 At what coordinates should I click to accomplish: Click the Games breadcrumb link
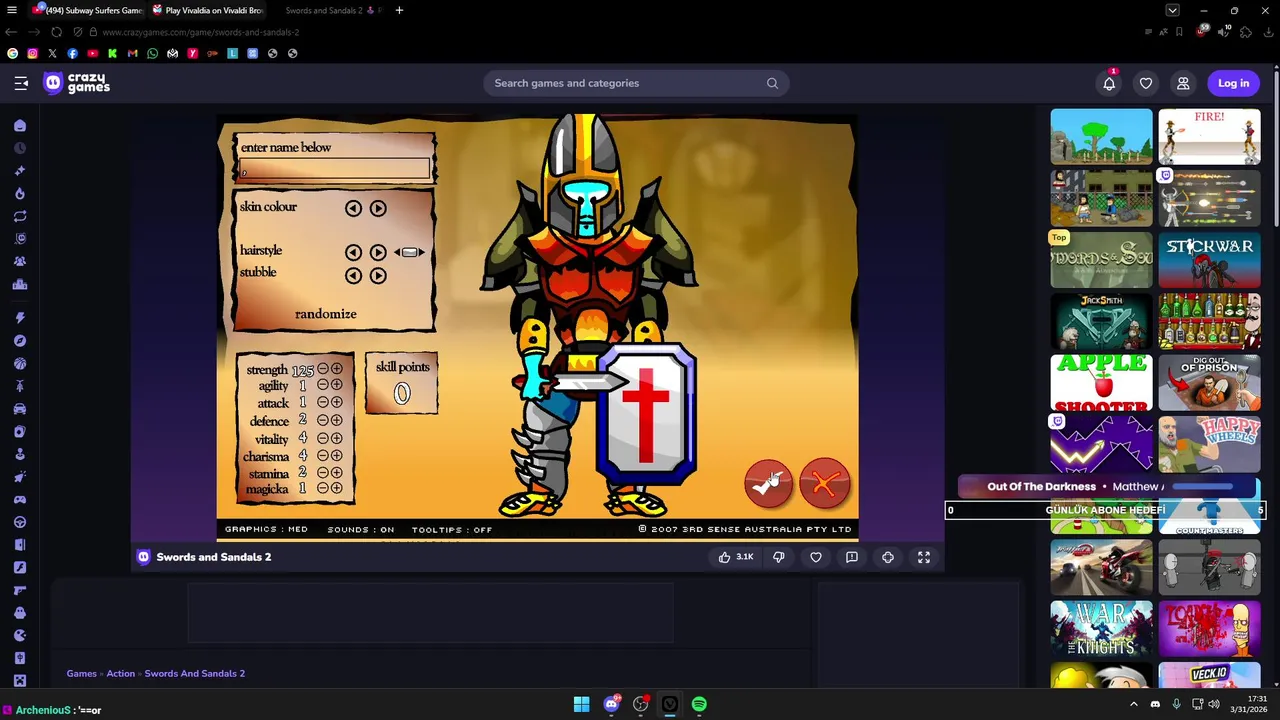point(82,673)
